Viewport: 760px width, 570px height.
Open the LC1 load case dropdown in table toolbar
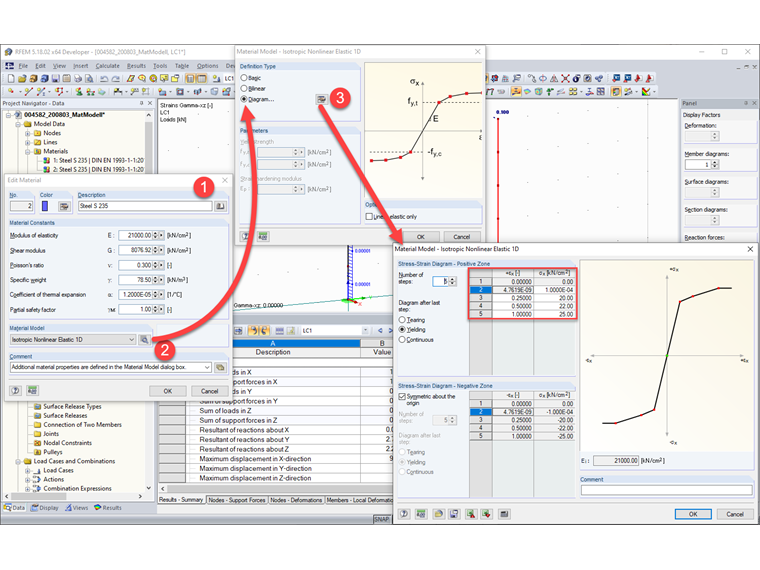(x=365, y=331)
